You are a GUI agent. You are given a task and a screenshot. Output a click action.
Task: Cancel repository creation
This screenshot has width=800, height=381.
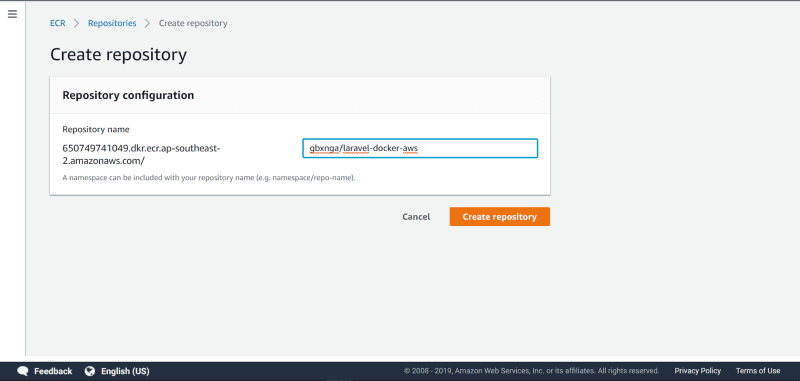tap(416, 217)
